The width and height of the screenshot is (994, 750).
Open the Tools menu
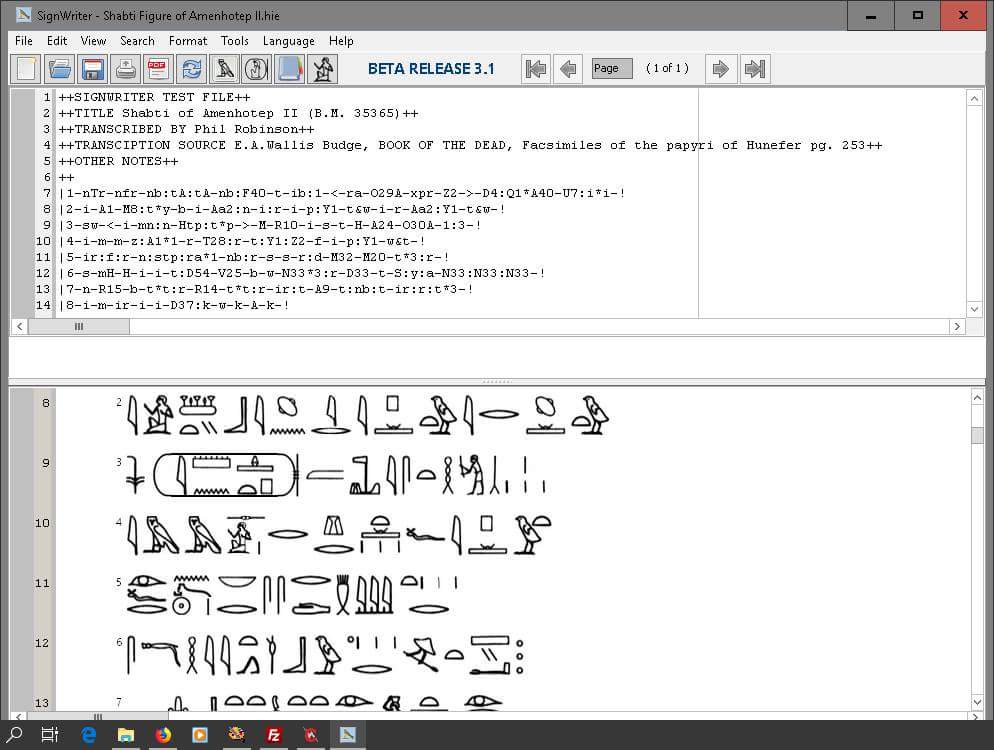point(235,41)
